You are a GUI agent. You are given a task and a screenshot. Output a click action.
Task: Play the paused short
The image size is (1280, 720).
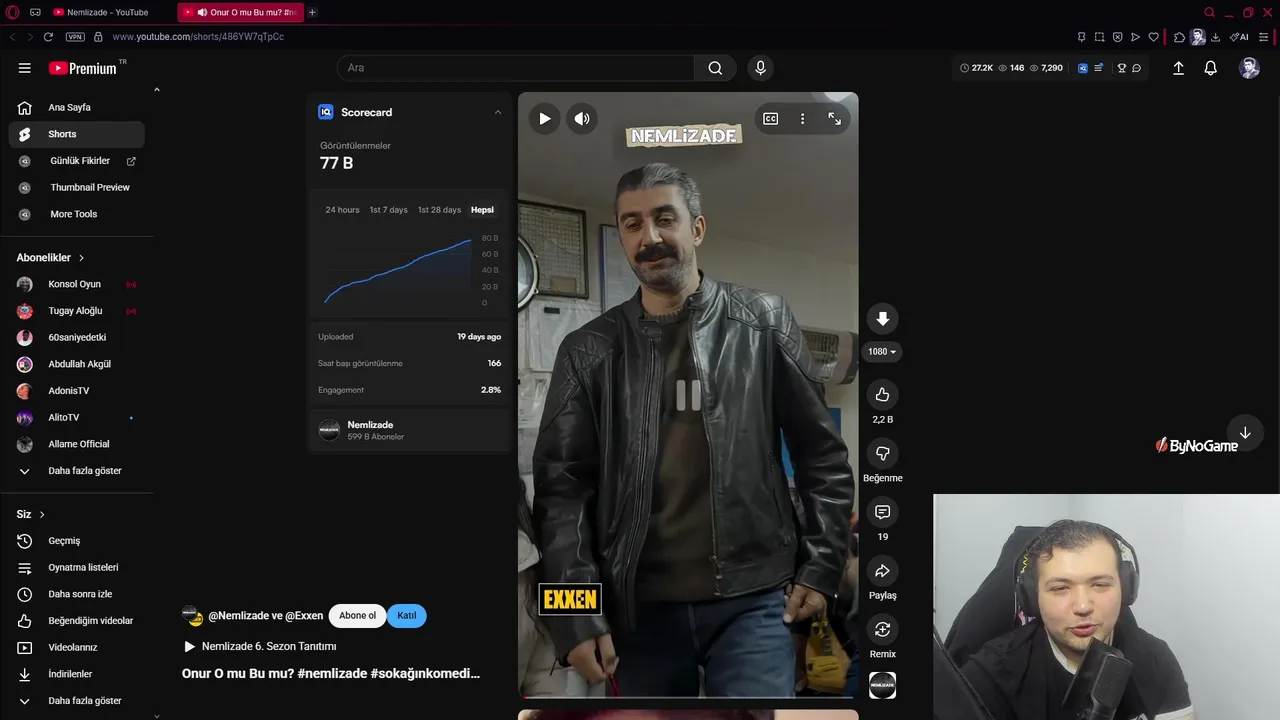pos(544,118)
